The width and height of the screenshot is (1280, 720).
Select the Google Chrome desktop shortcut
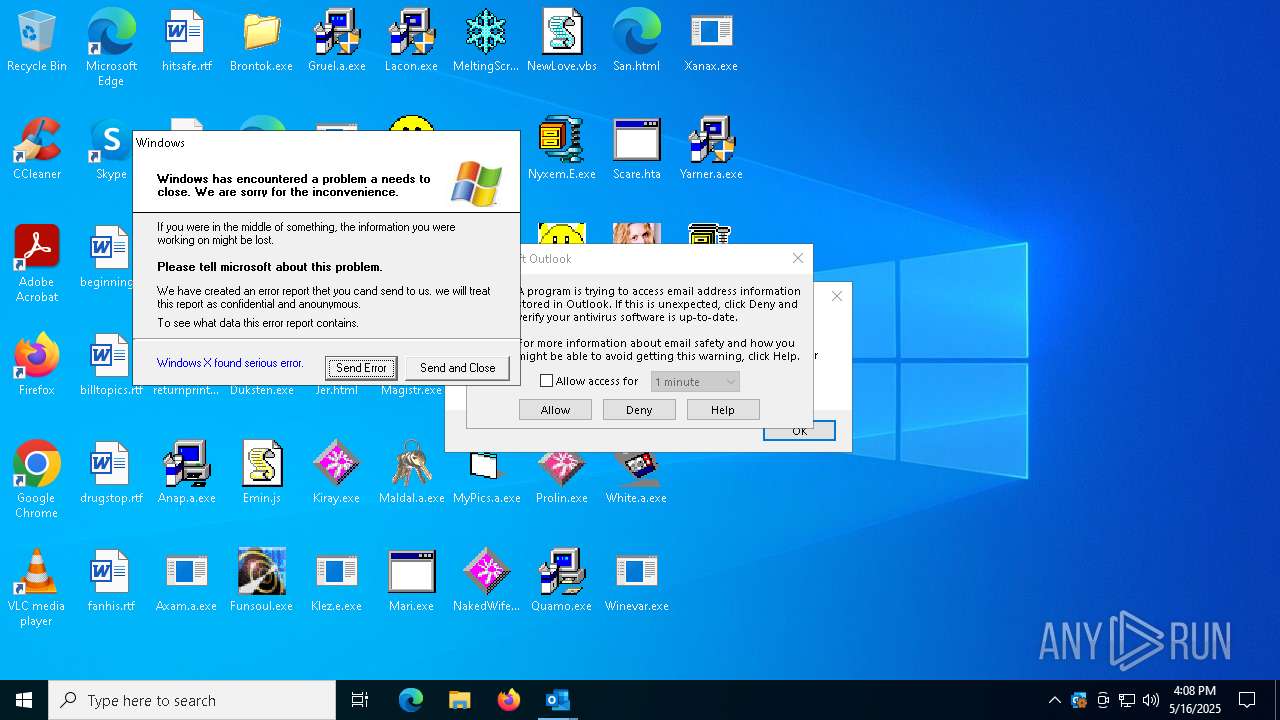click(37, 480)
